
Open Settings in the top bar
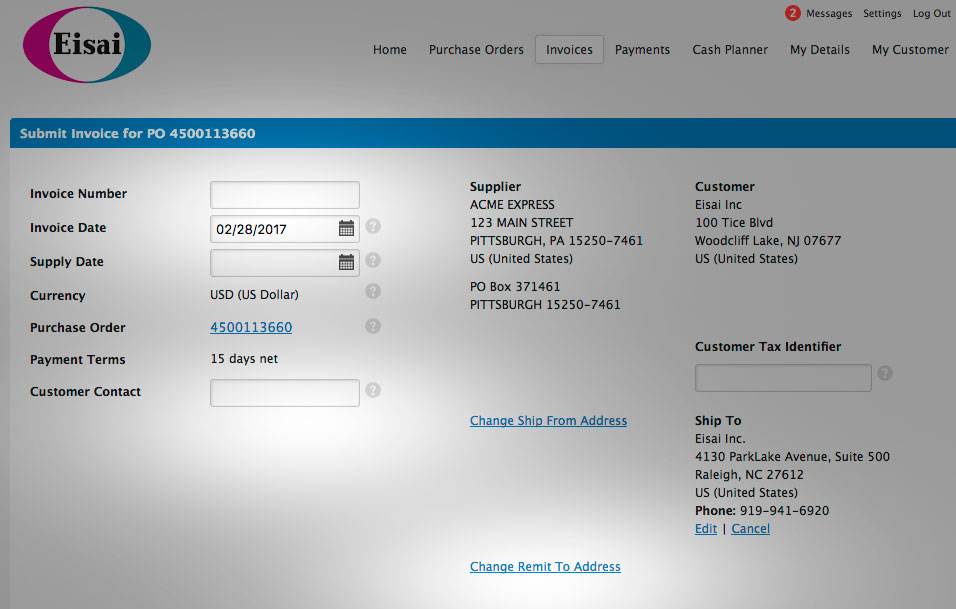pyautogui.click(x=882, y=13)
